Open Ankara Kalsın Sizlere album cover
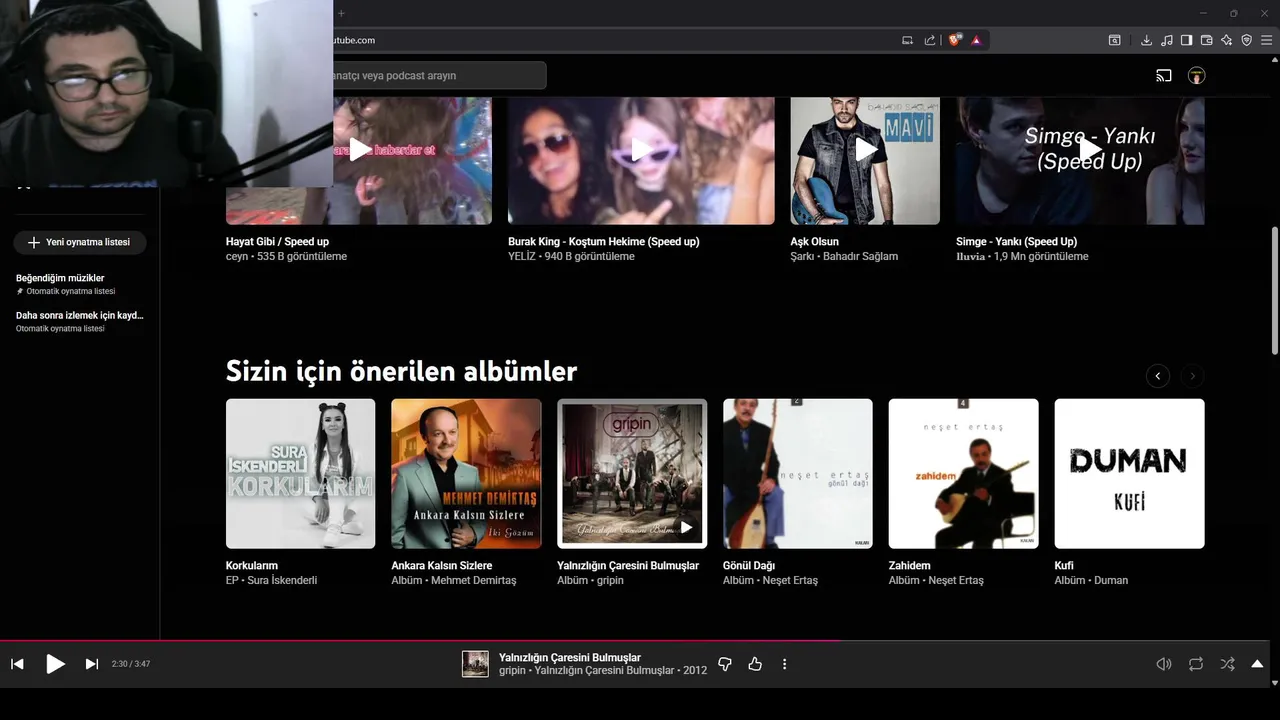The image size is (1280, 720). pos(466,474)
